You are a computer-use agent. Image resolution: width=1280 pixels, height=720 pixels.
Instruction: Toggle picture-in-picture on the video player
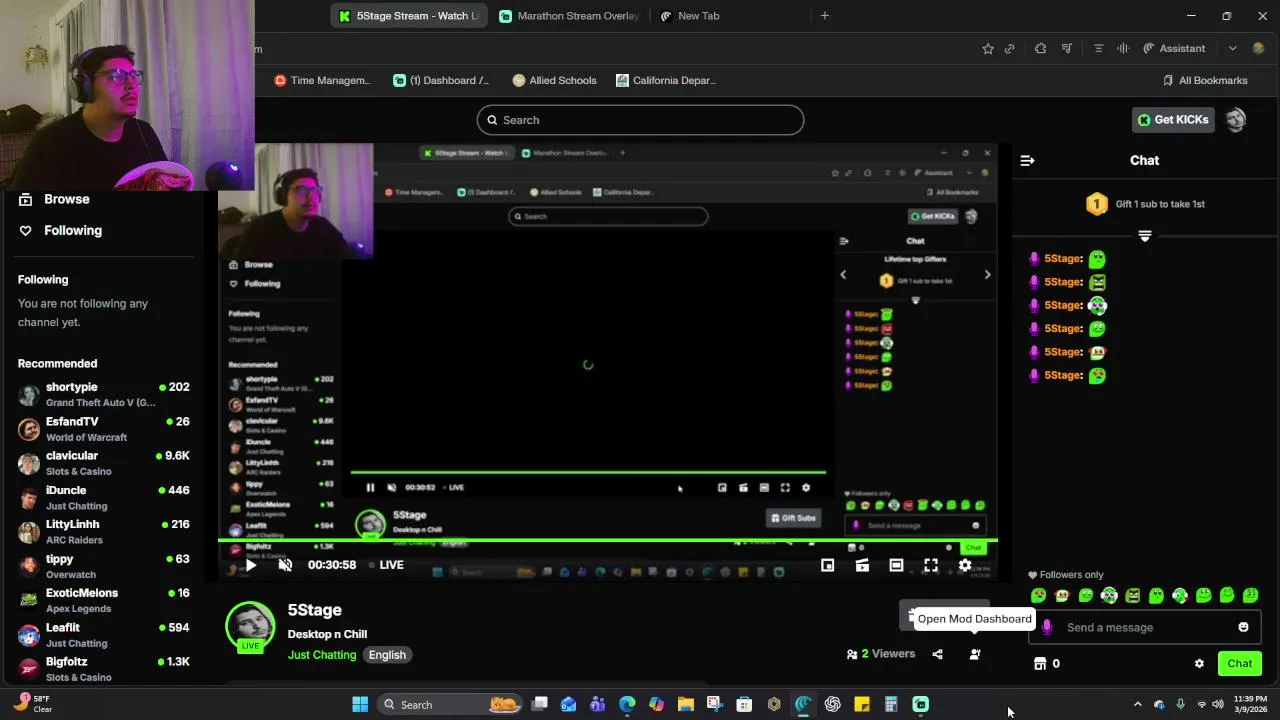[x=828, y=565]
